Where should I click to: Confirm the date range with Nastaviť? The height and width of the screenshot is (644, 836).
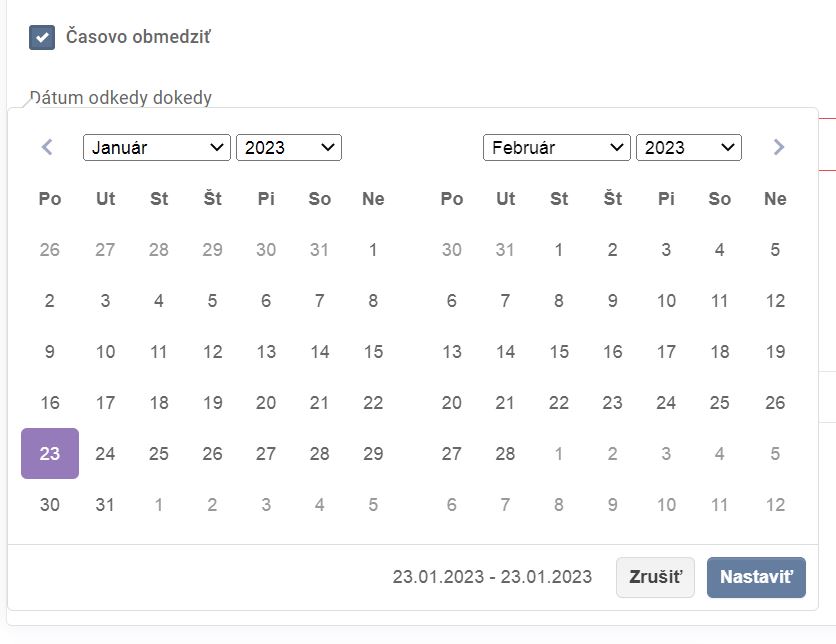[756, 577]
